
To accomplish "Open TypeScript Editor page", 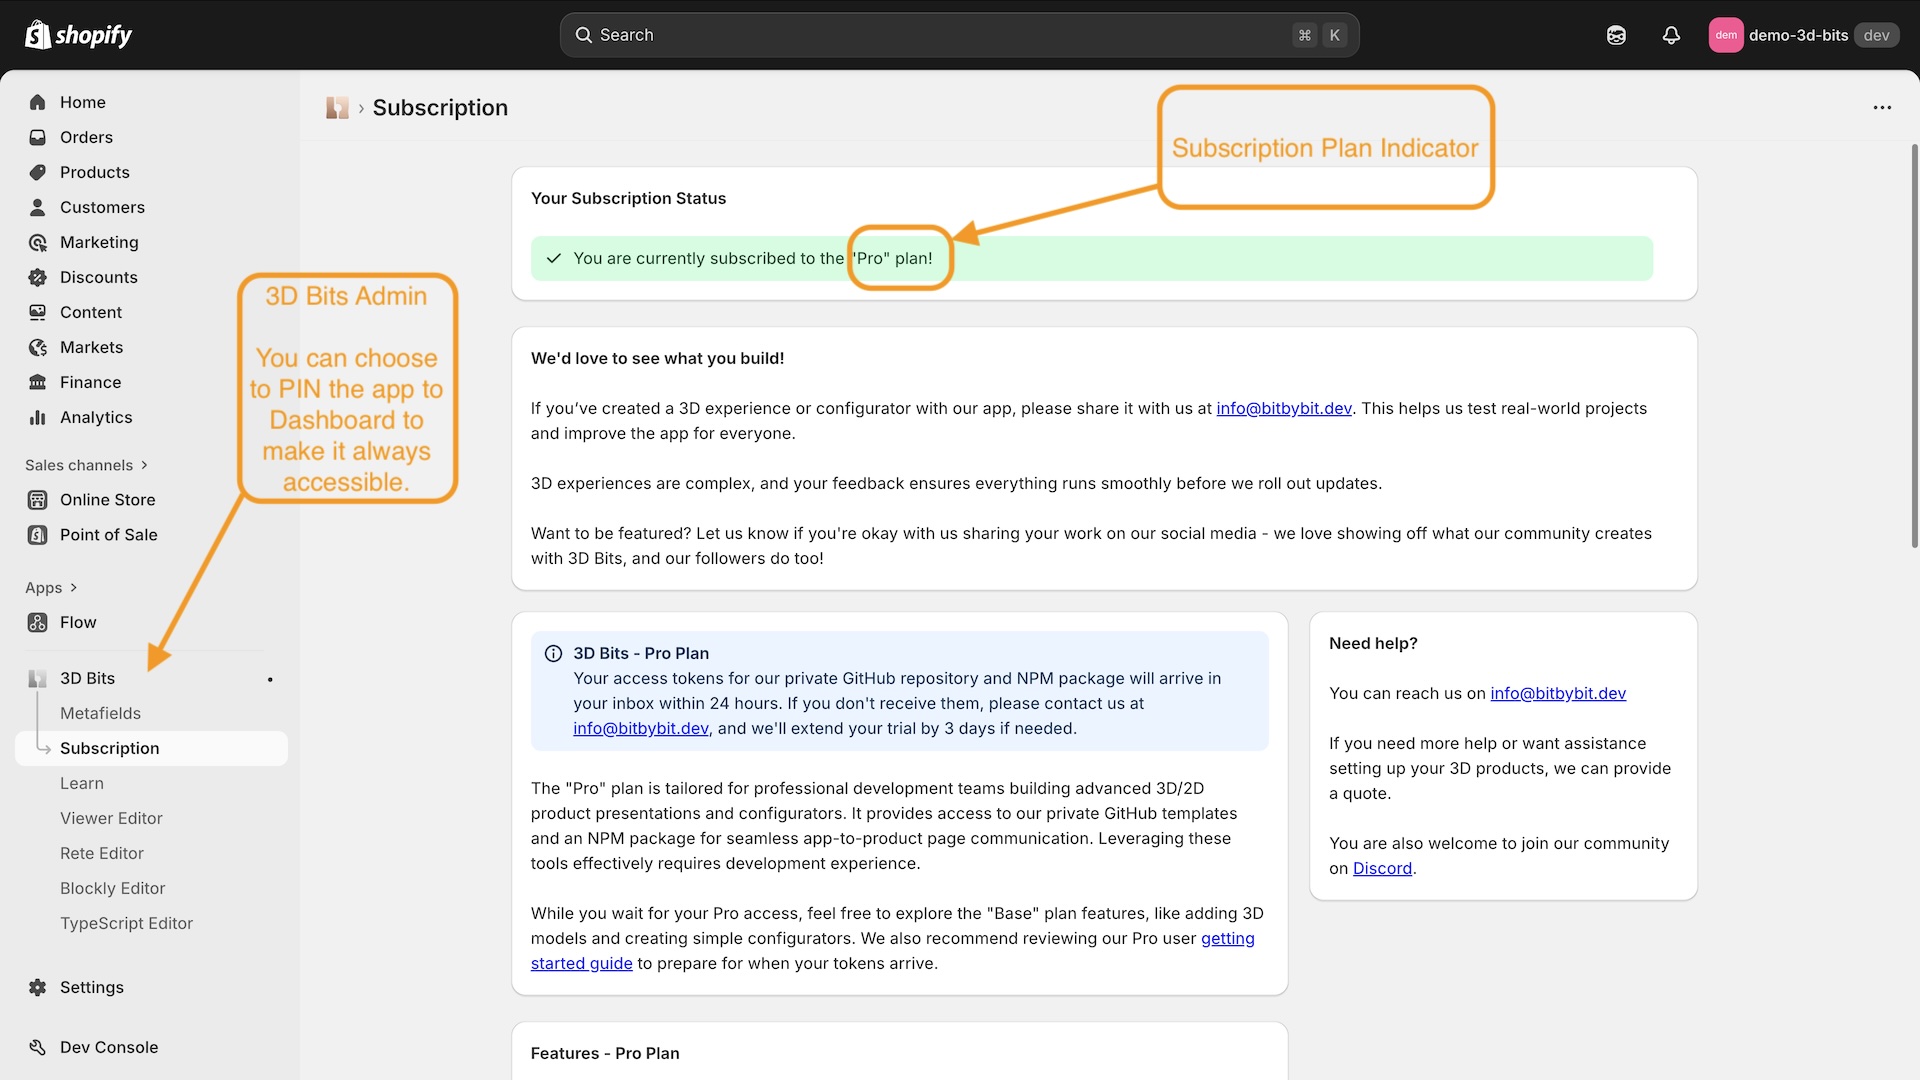I will [126, 923].
